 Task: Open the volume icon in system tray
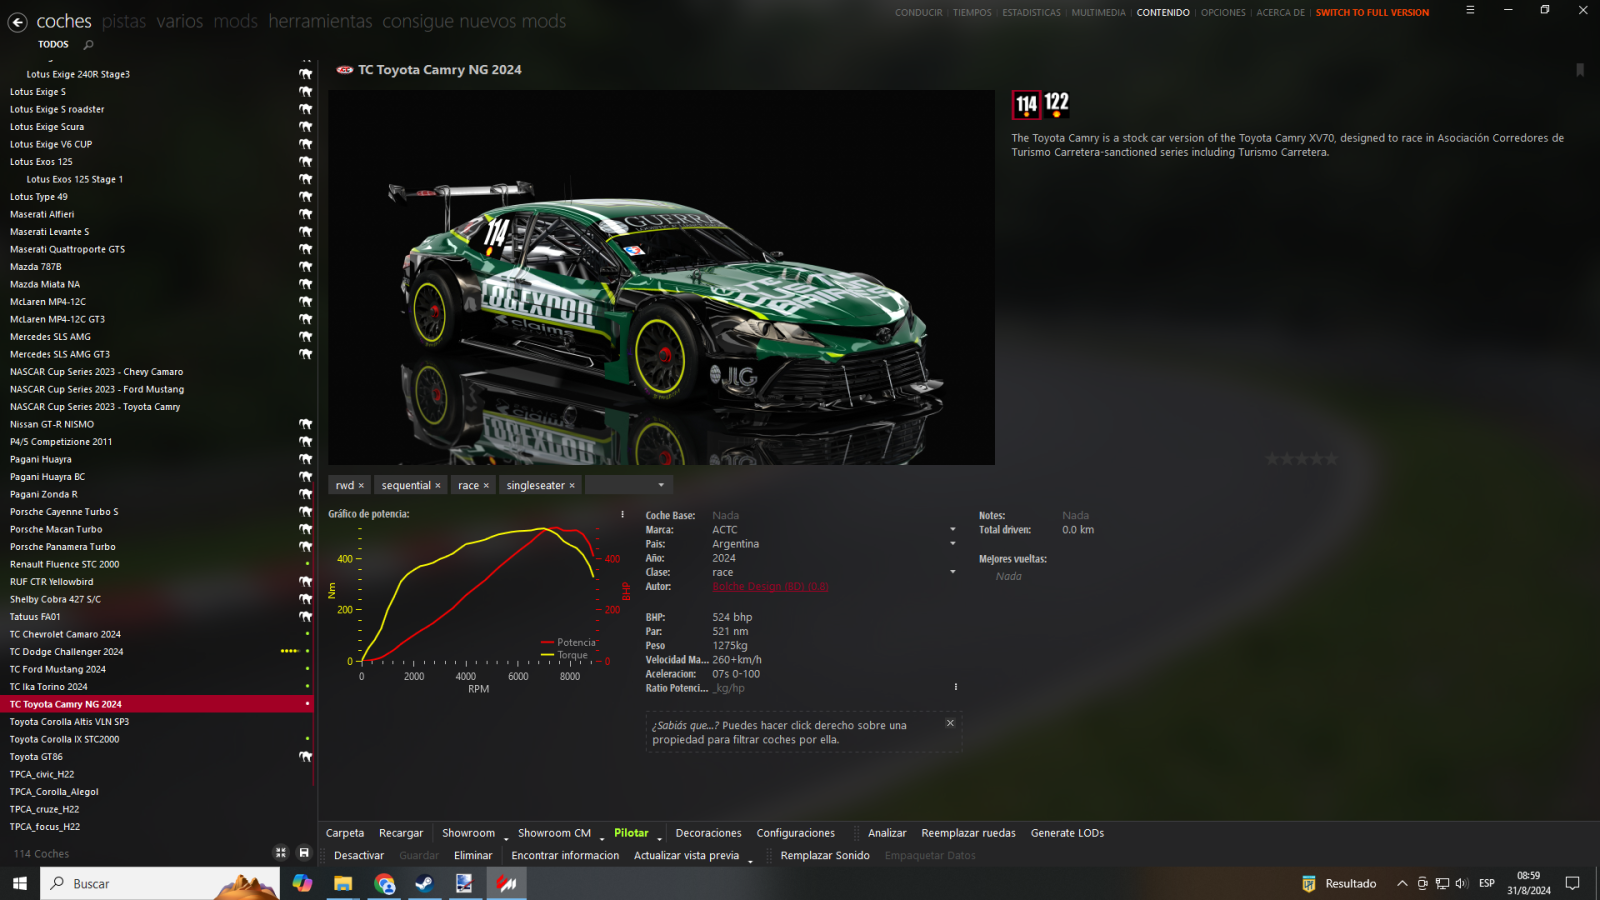point(1461,883)
